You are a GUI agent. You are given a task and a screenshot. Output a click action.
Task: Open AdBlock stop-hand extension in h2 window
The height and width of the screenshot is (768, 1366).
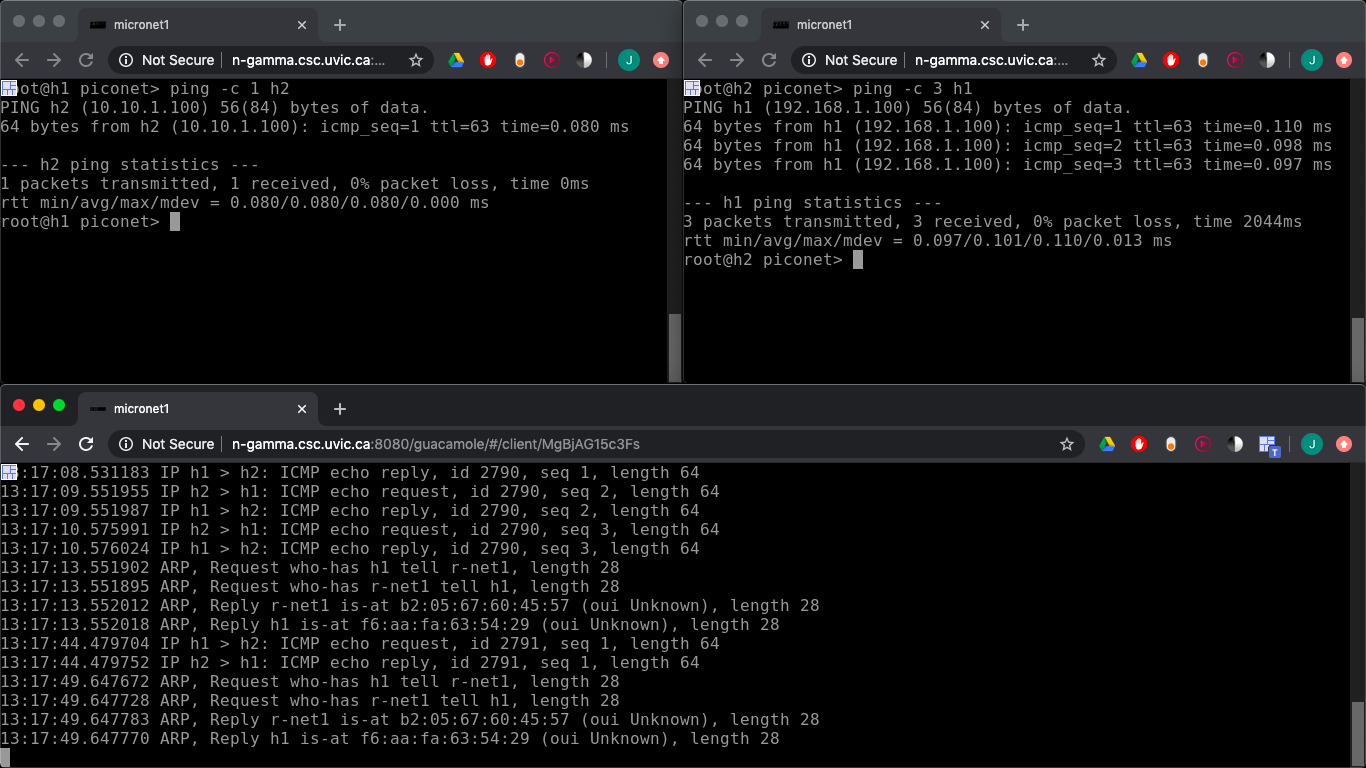click(x=1171, y=60)
